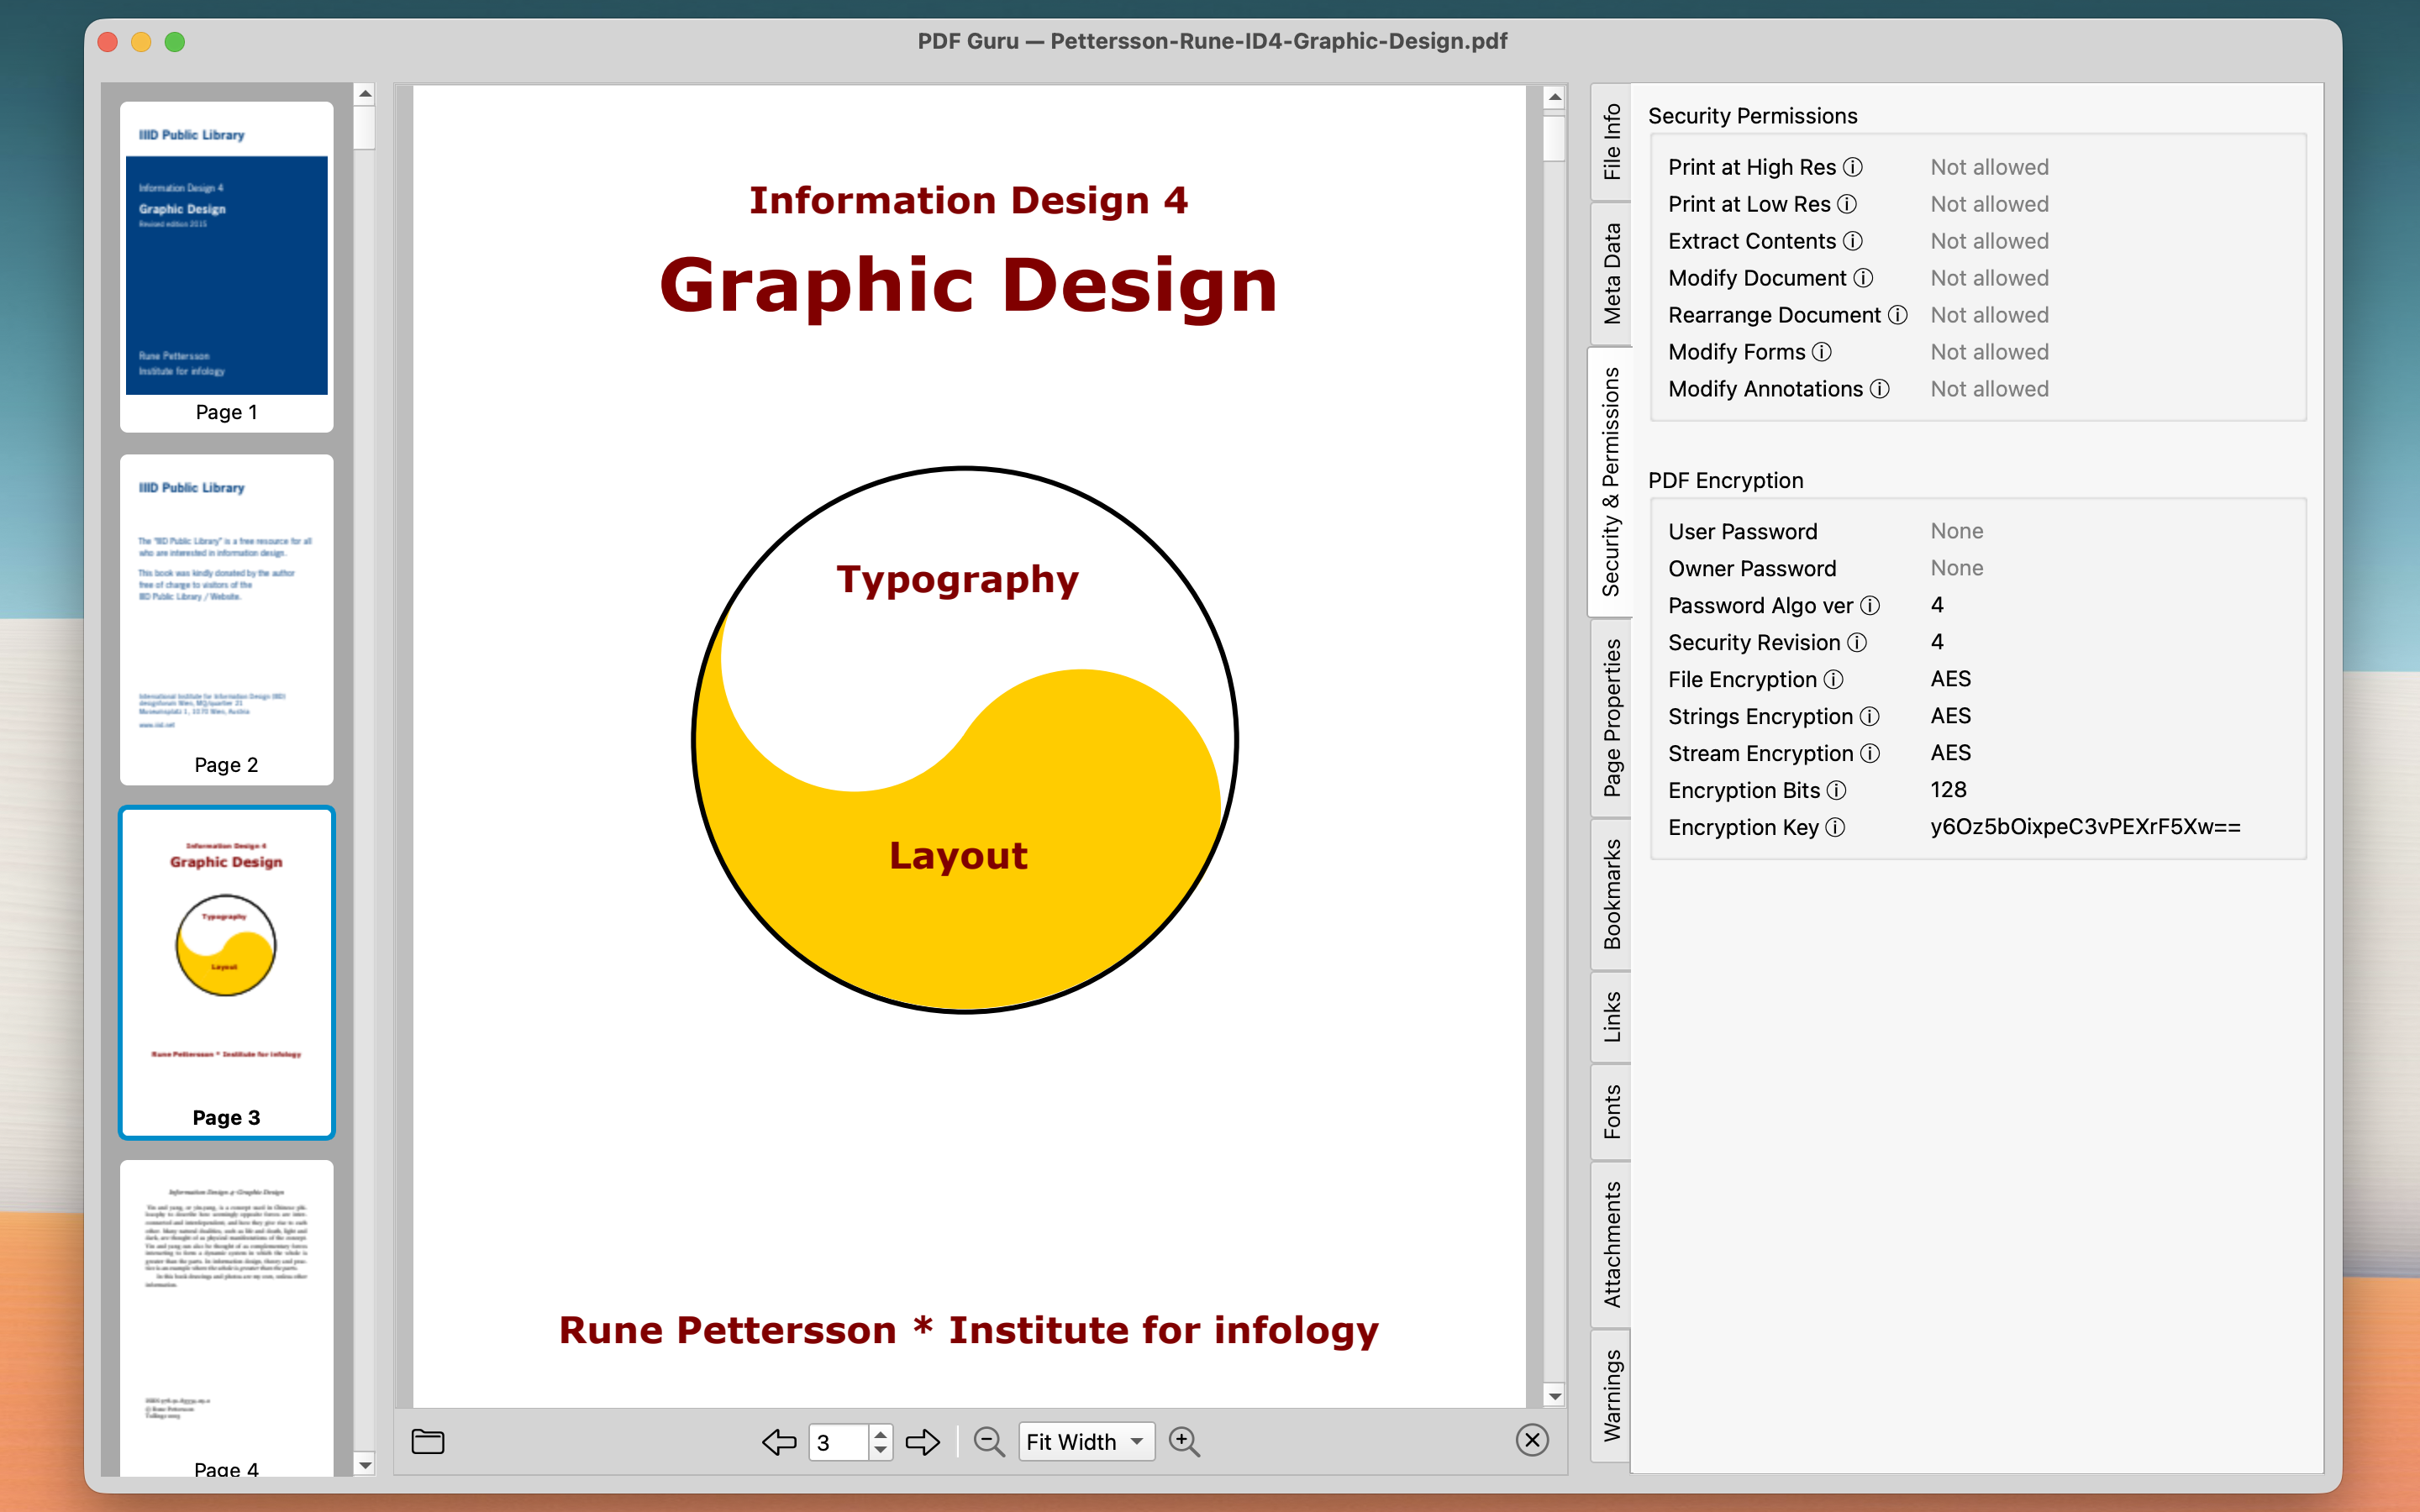Click the page number input field
The height and width of the screenshot is (1512, 2420).
[838, 1441]
